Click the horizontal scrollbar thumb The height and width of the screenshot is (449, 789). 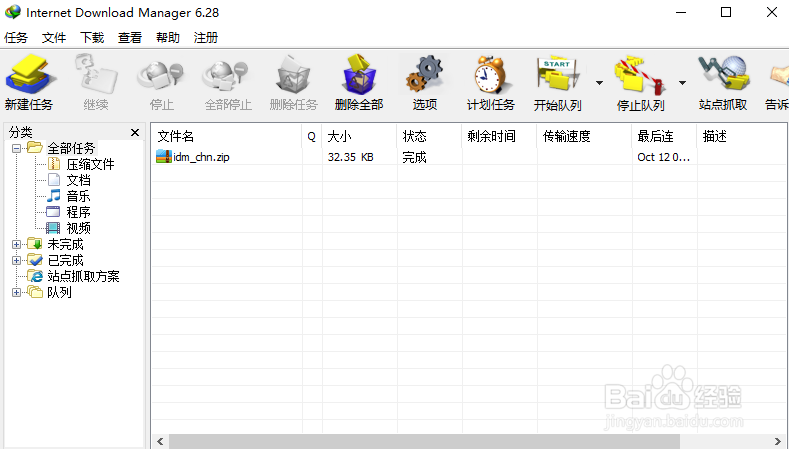[424, 441]
